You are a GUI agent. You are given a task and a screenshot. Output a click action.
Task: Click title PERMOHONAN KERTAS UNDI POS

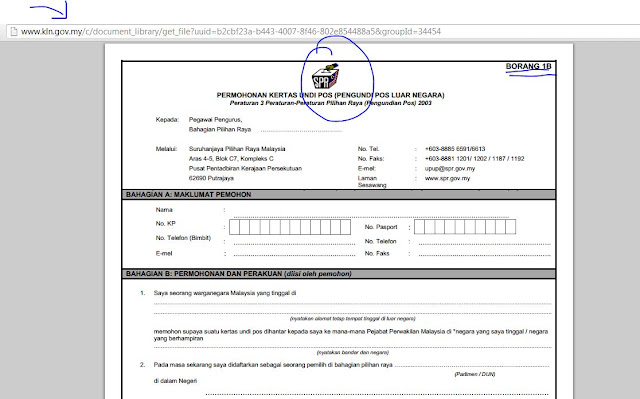[330, 95]
